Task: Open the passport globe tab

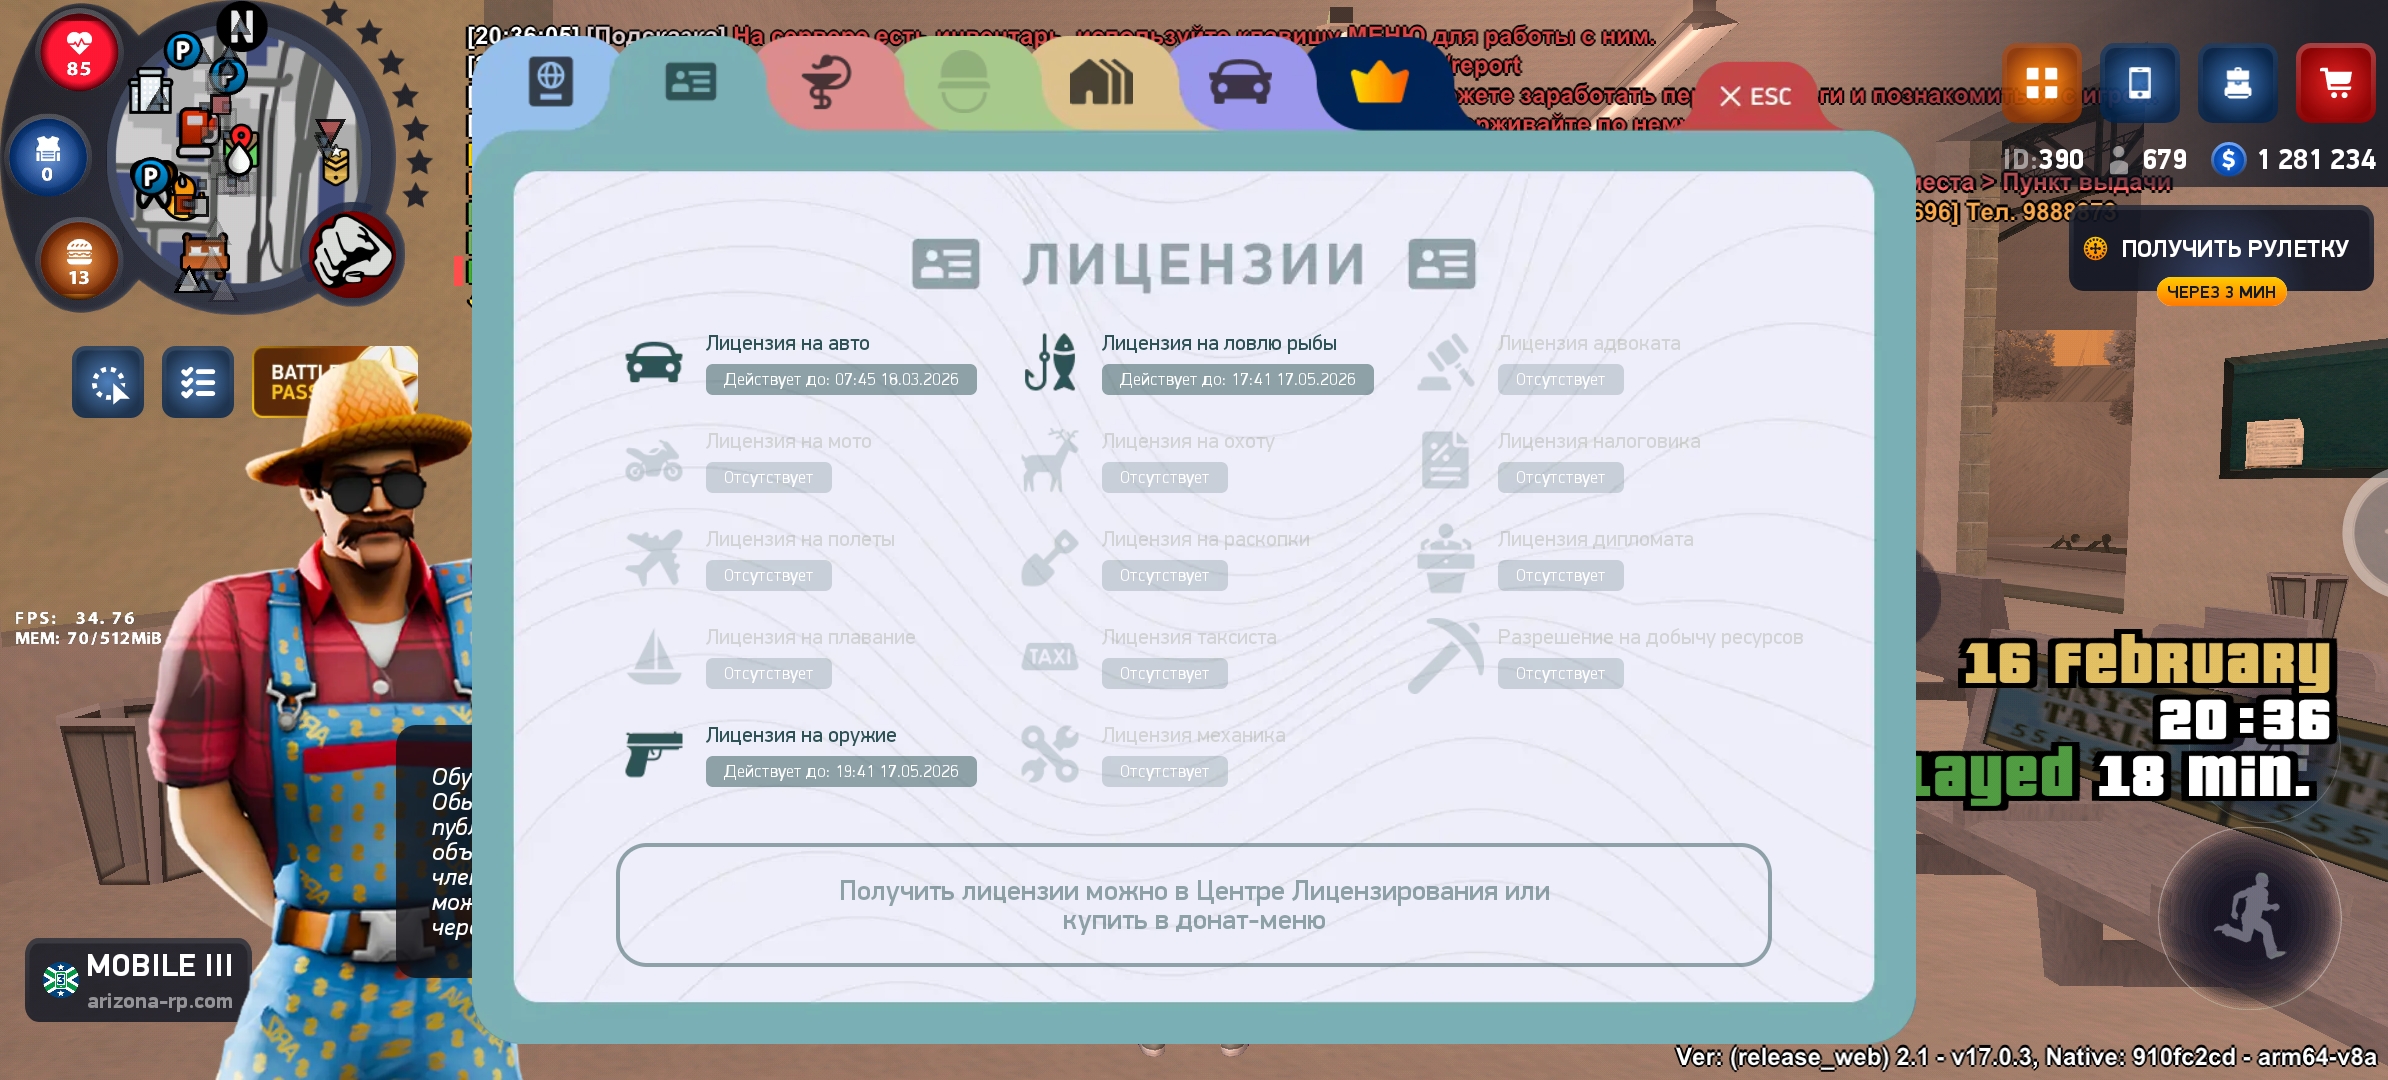Action: coord(551,82)
